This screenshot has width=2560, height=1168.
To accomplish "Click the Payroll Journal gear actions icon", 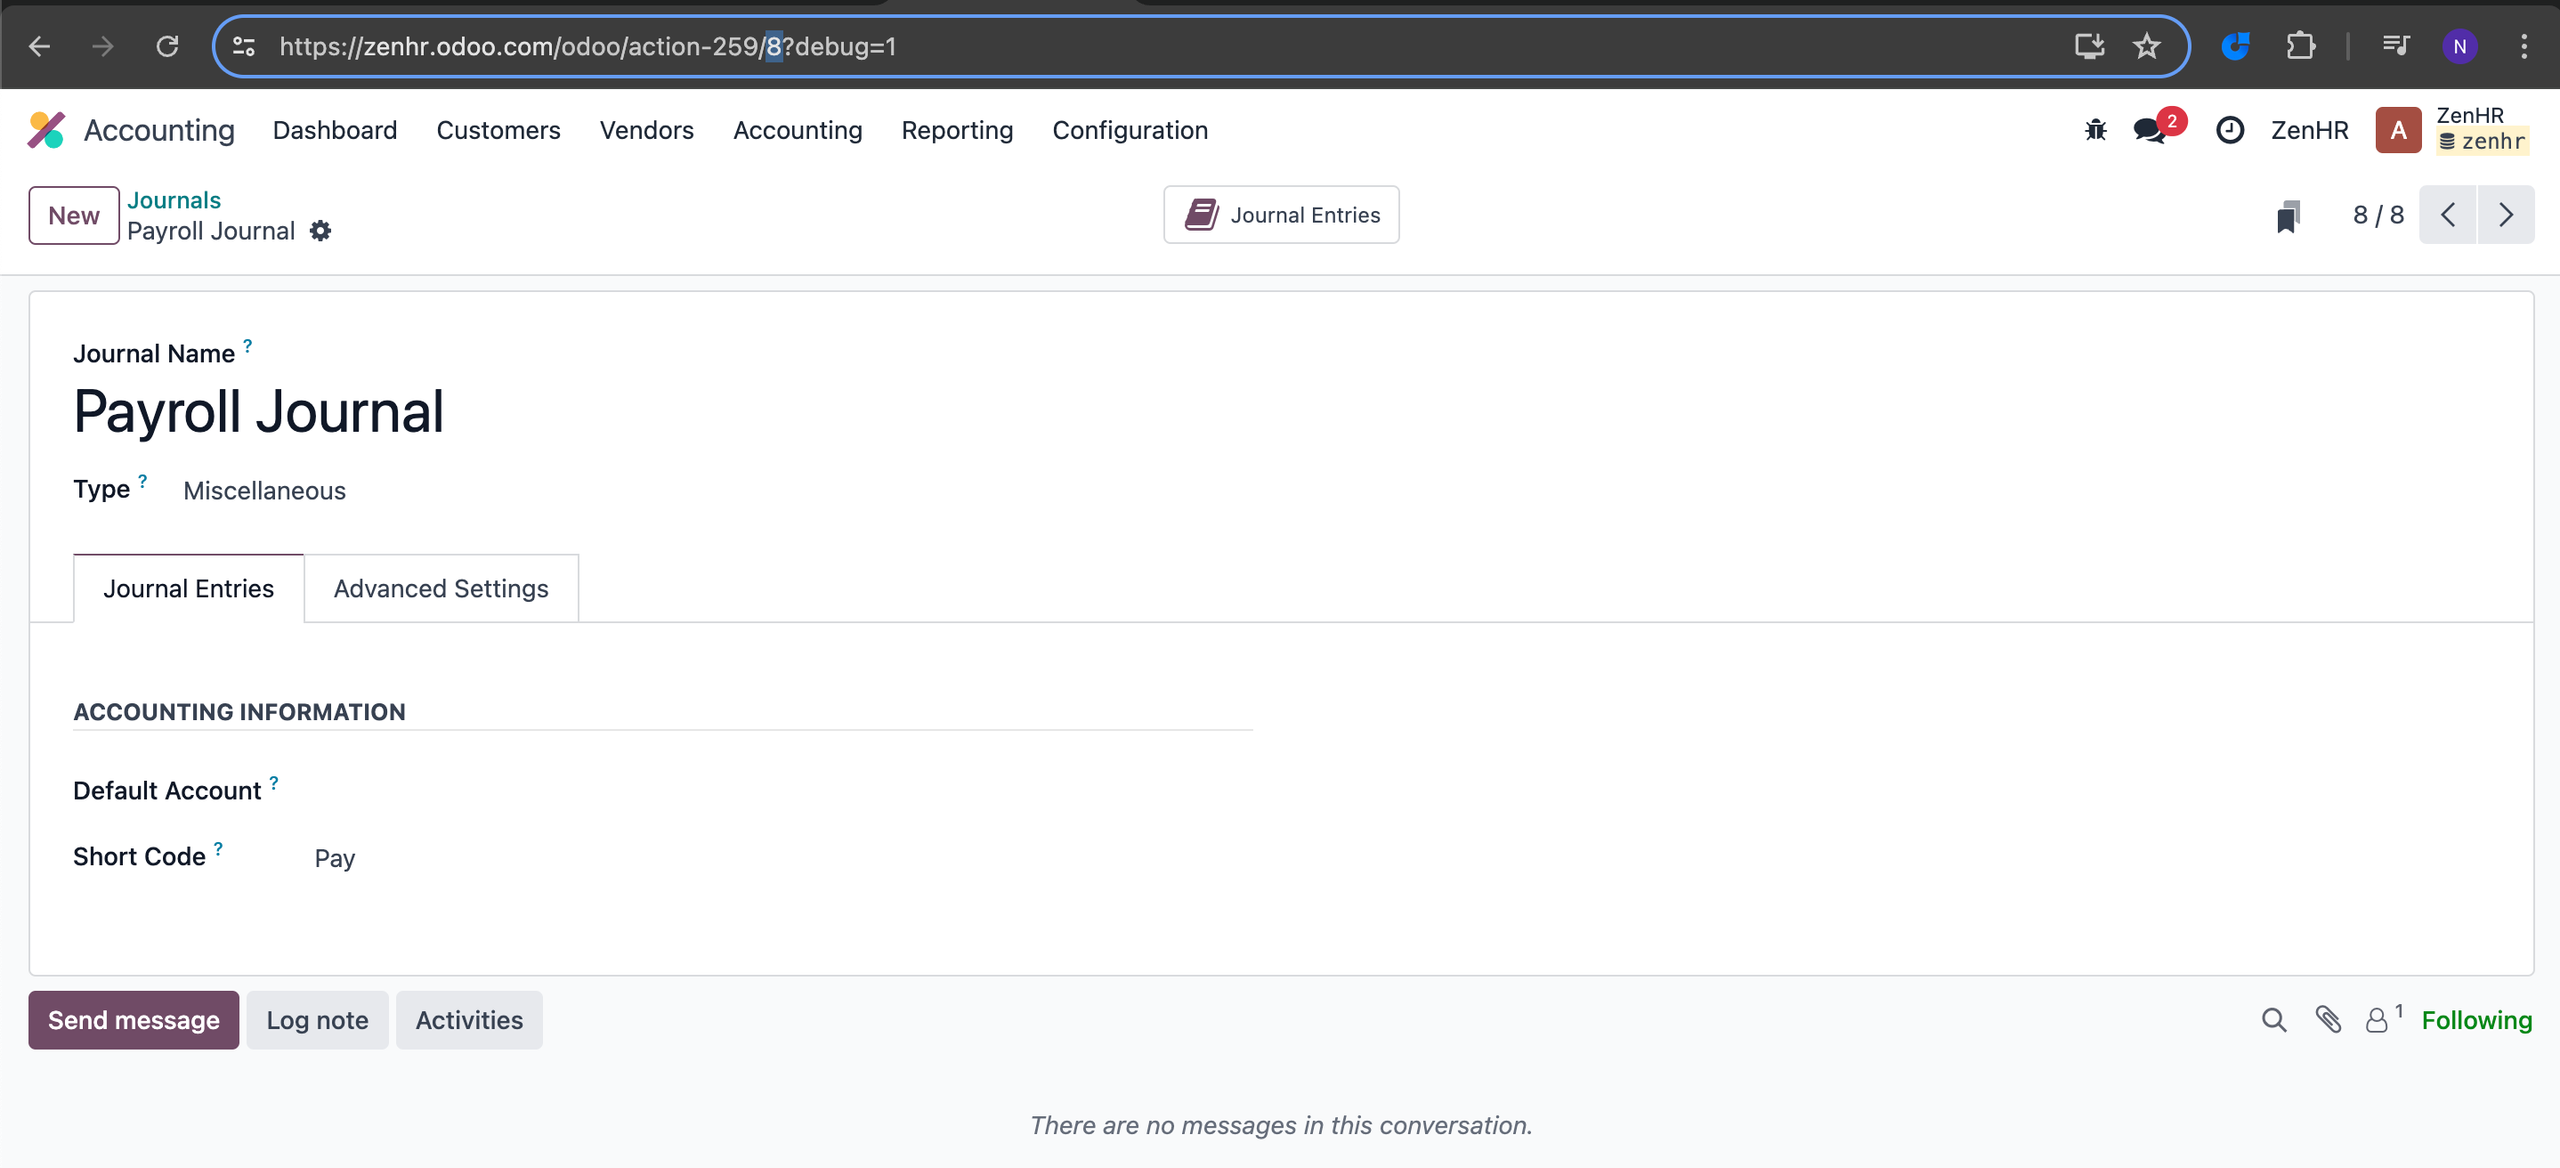I will tap(320, 231).
